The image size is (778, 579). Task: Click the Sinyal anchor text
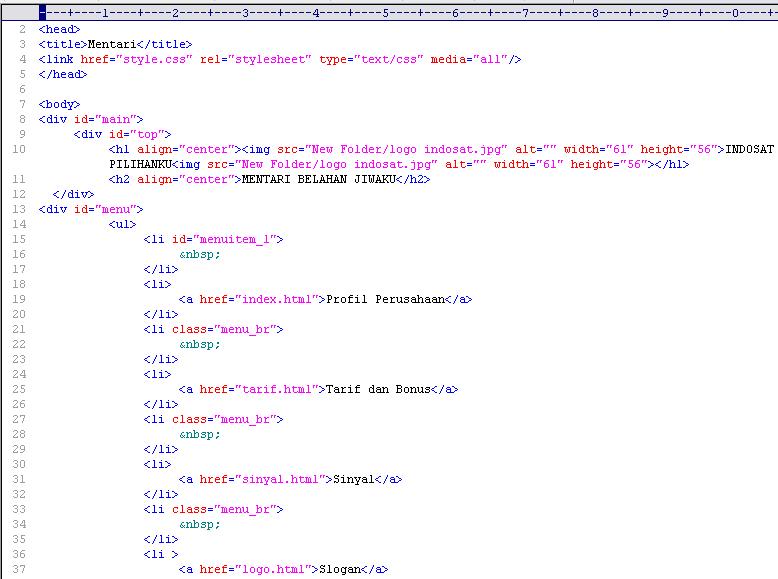354,479
